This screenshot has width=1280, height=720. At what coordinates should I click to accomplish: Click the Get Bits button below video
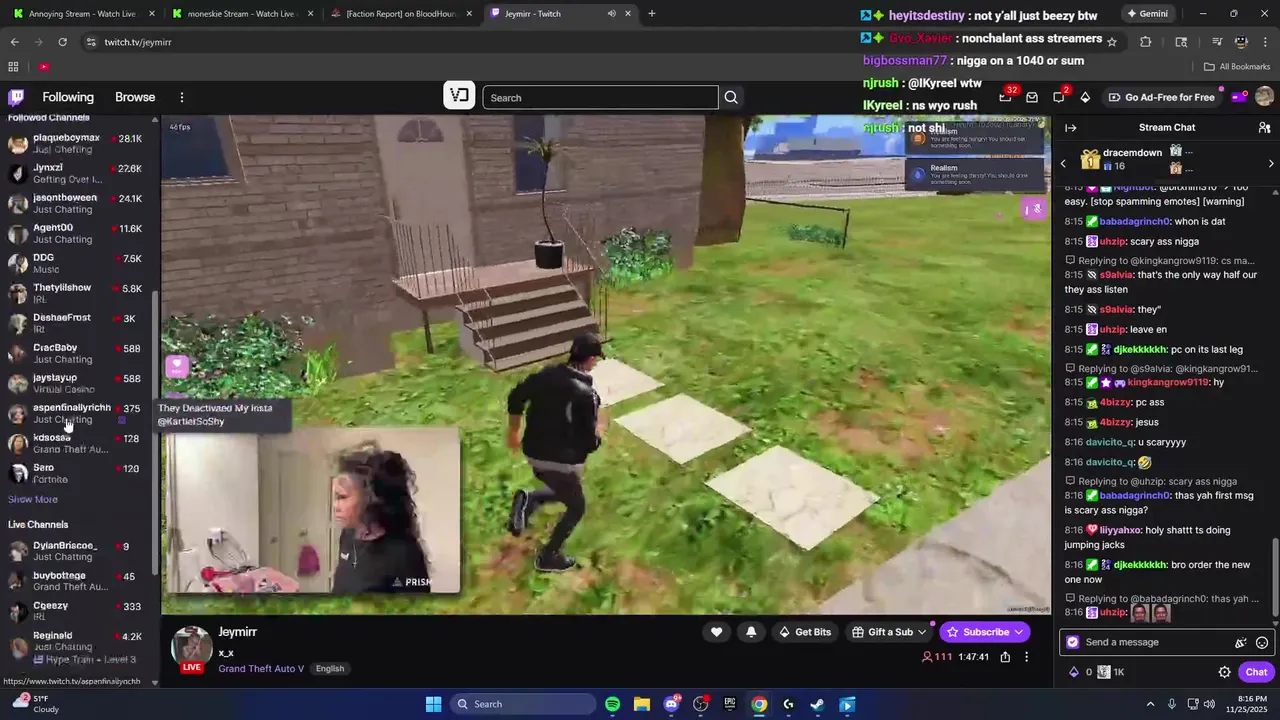point(805,632)
